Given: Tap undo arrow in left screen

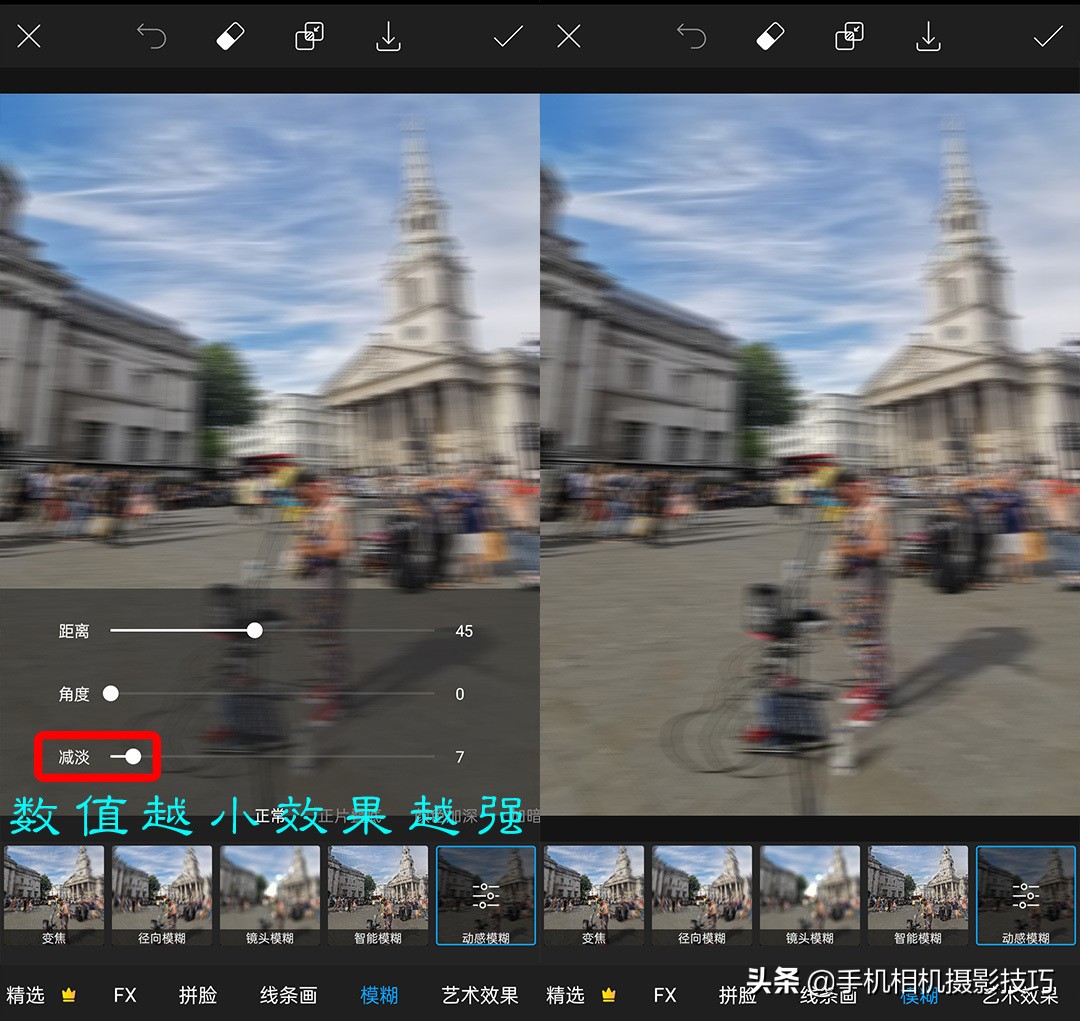Looking at the screenshot, I should click(152, 36).
